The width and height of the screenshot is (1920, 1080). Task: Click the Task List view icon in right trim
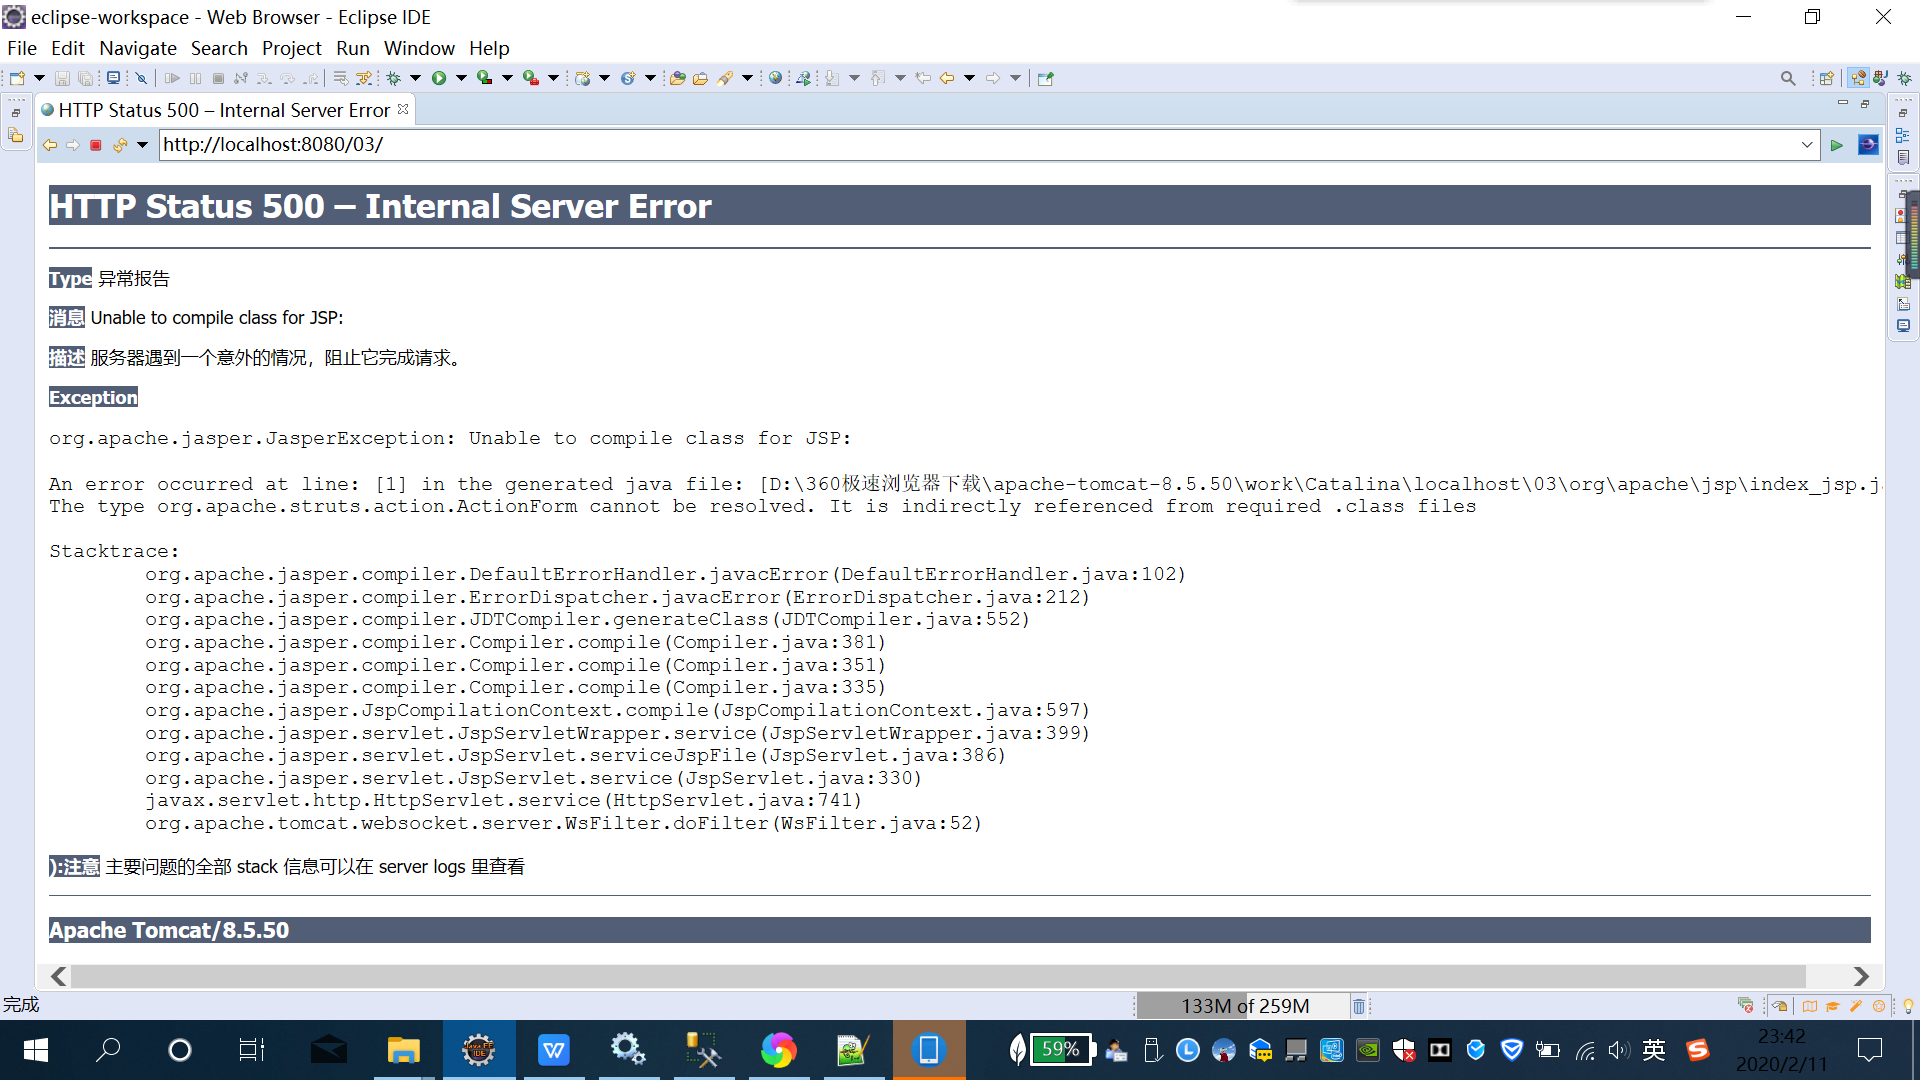pos(1902,157)
